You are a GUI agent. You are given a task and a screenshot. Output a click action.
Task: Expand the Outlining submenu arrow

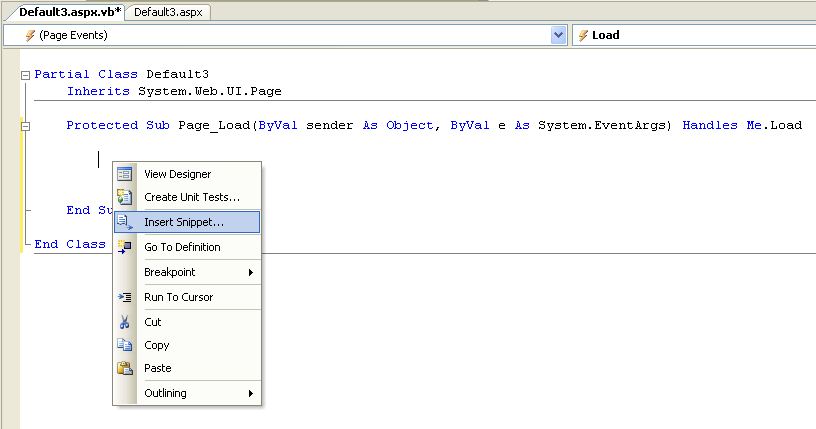click(x=251, y=393)
